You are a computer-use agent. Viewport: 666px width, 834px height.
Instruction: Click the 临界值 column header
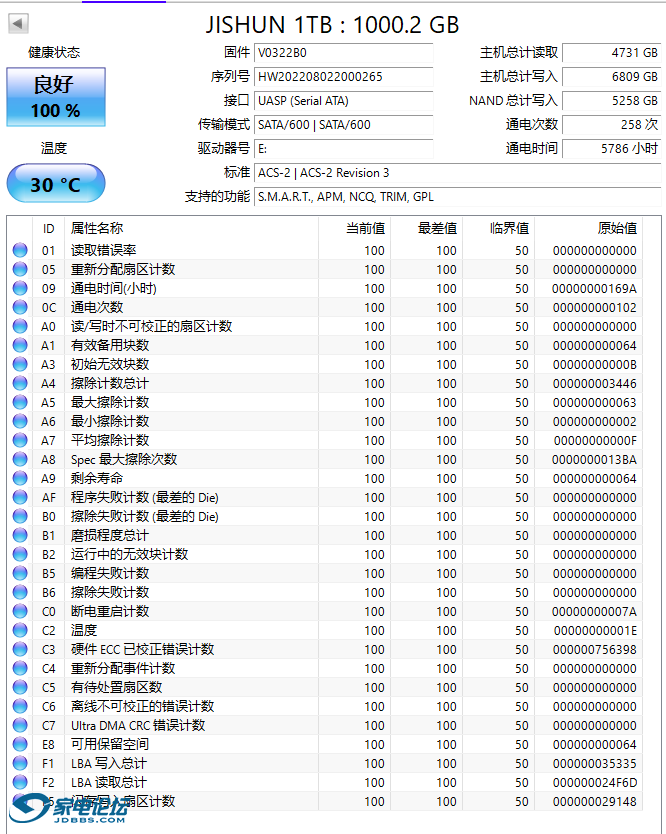(499, 229)
